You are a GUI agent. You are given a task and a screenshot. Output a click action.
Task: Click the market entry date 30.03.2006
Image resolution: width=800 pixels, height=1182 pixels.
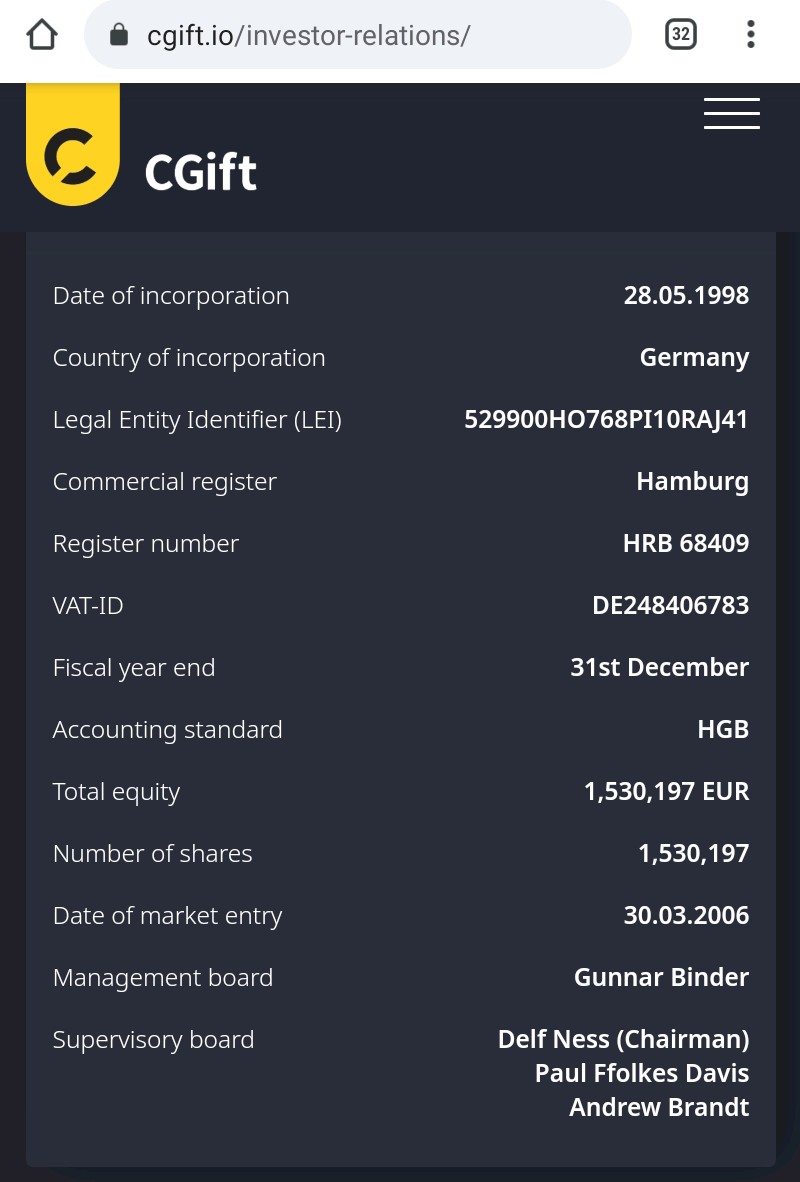click(x=686, y=915)
